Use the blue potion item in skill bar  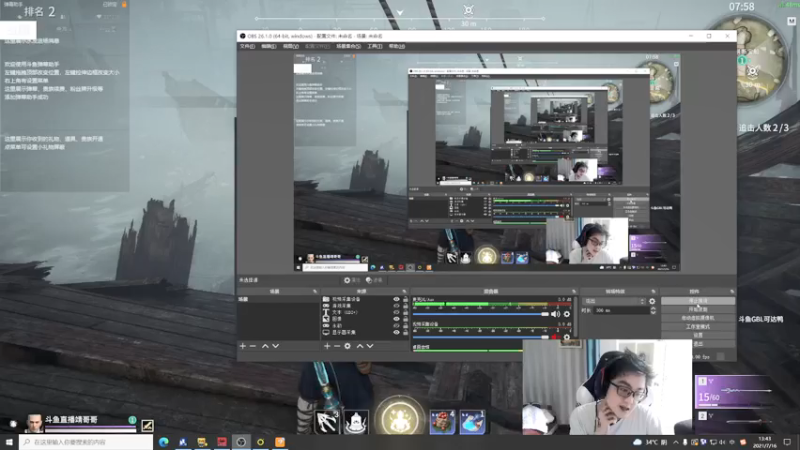(x=472, y=422)
